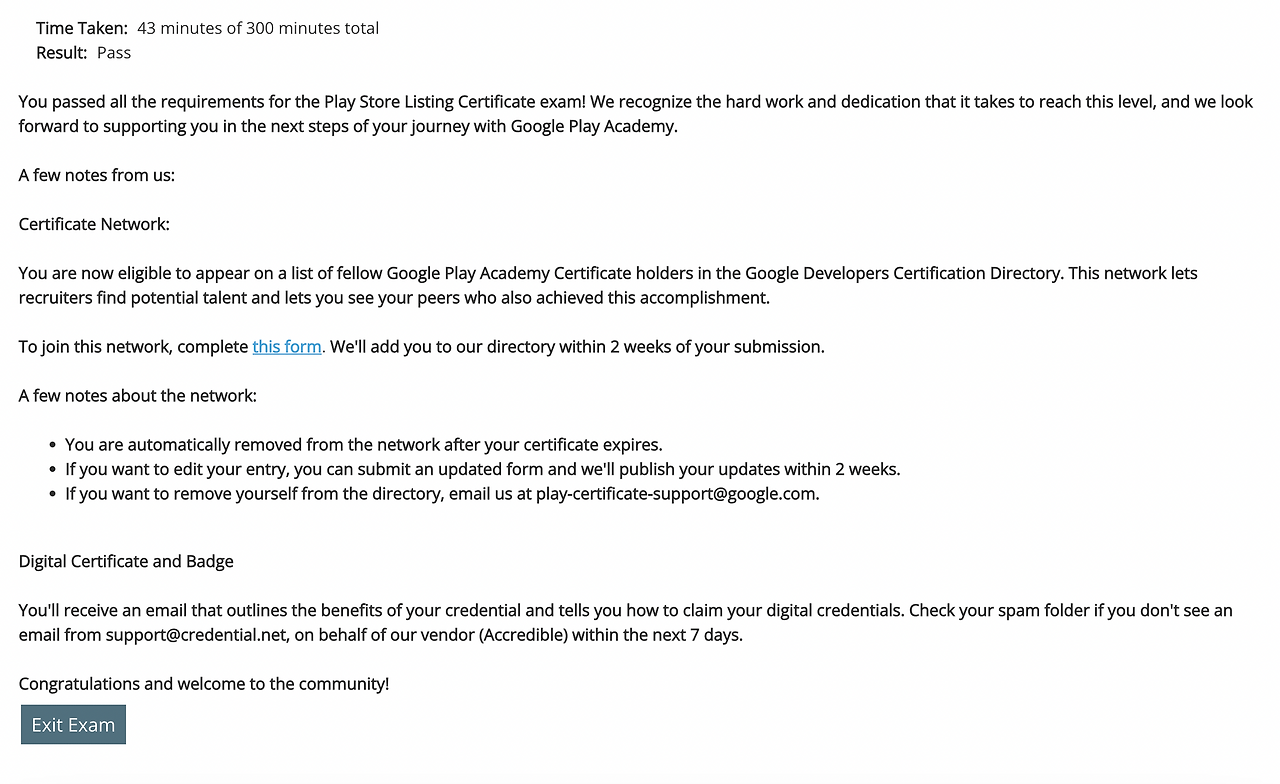Click the 'Result:' label
Viewport: 1280px width, 784px height.
point(62,53)
